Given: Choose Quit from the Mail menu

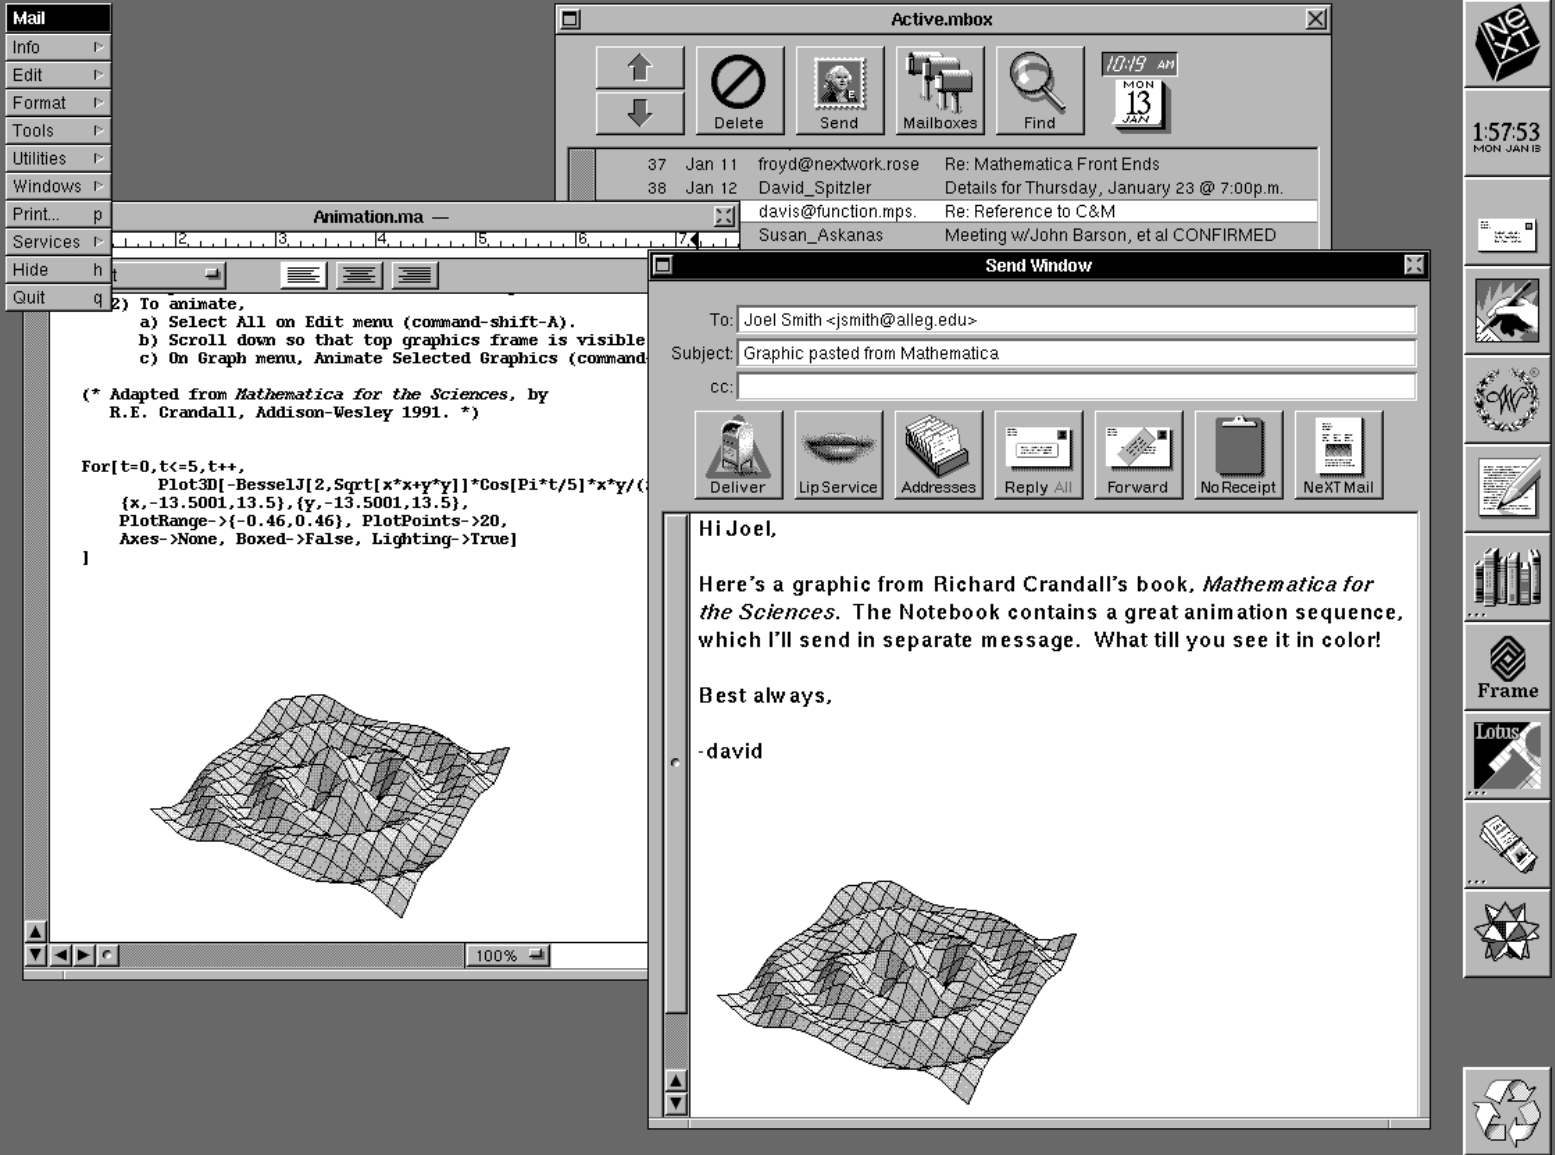Looking at the screenshot, I should point(58,298).
